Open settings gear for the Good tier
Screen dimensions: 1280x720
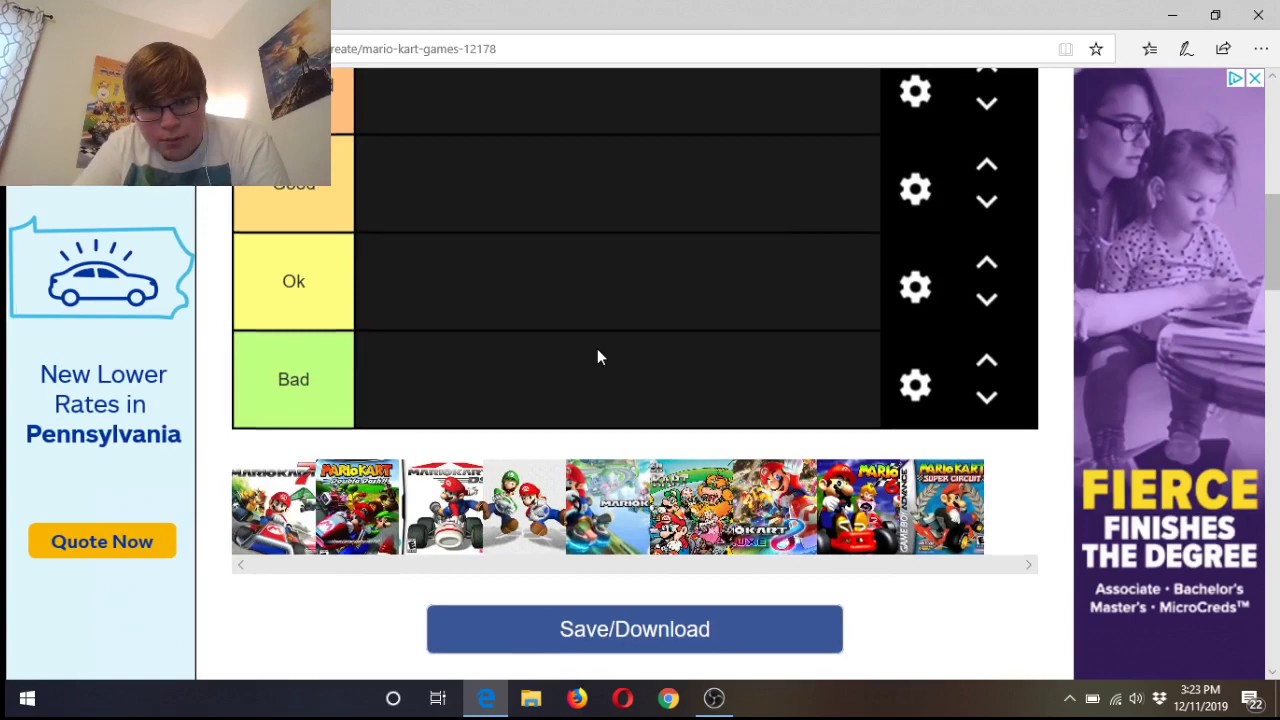915,189
